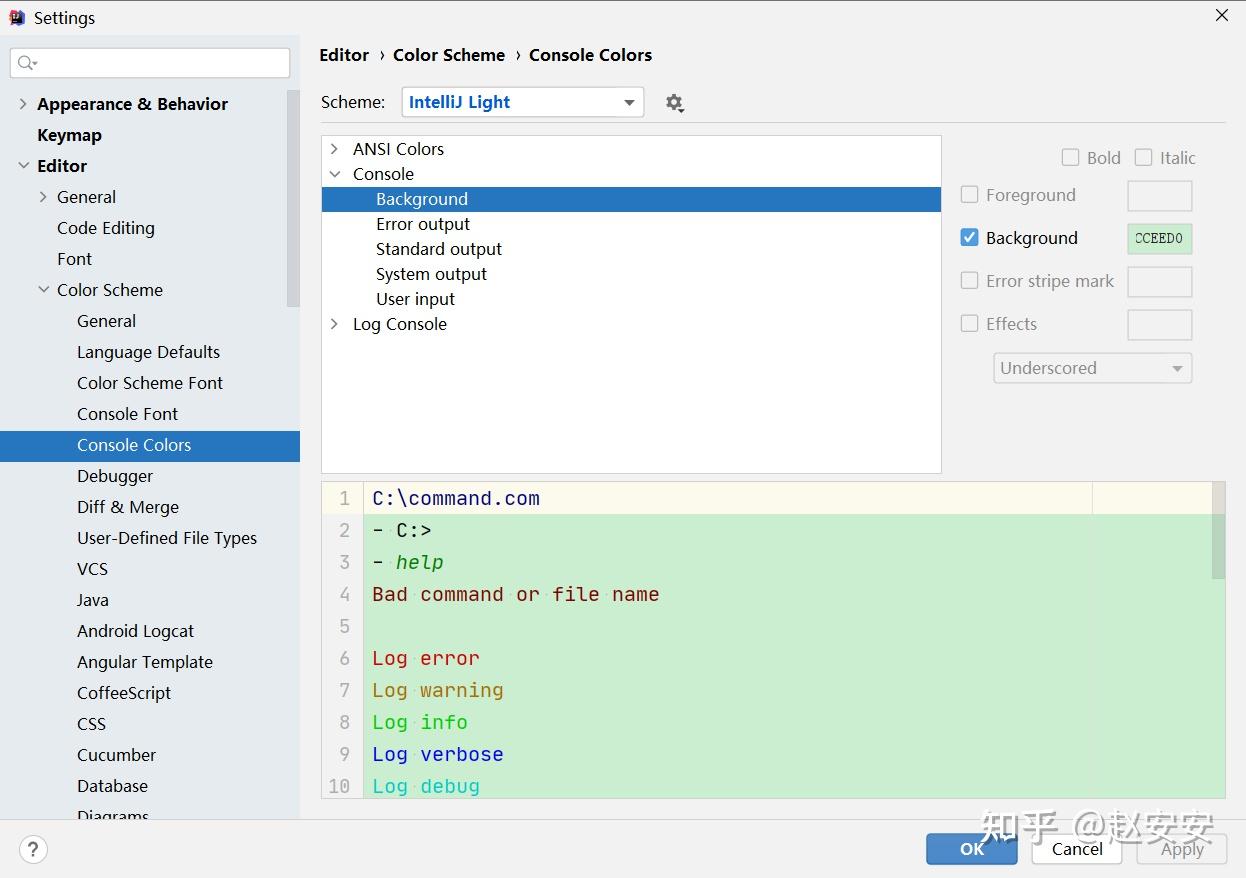Open Android Logcat color settings
1246x878 pixels.
tap(135, 631)
